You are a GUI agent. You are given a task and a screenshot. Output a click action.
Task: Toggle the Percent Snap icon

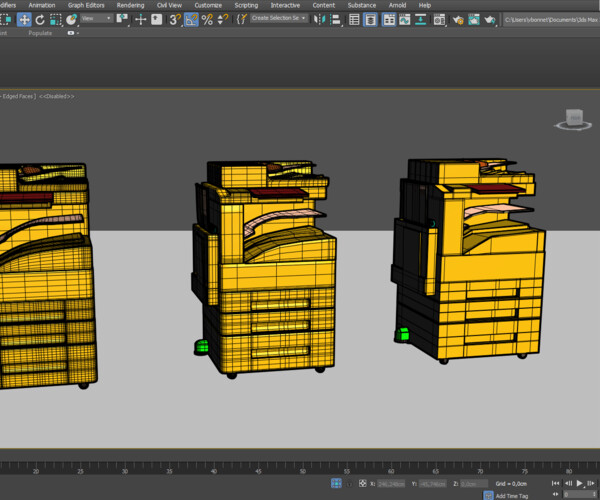(x=207, y=20)
